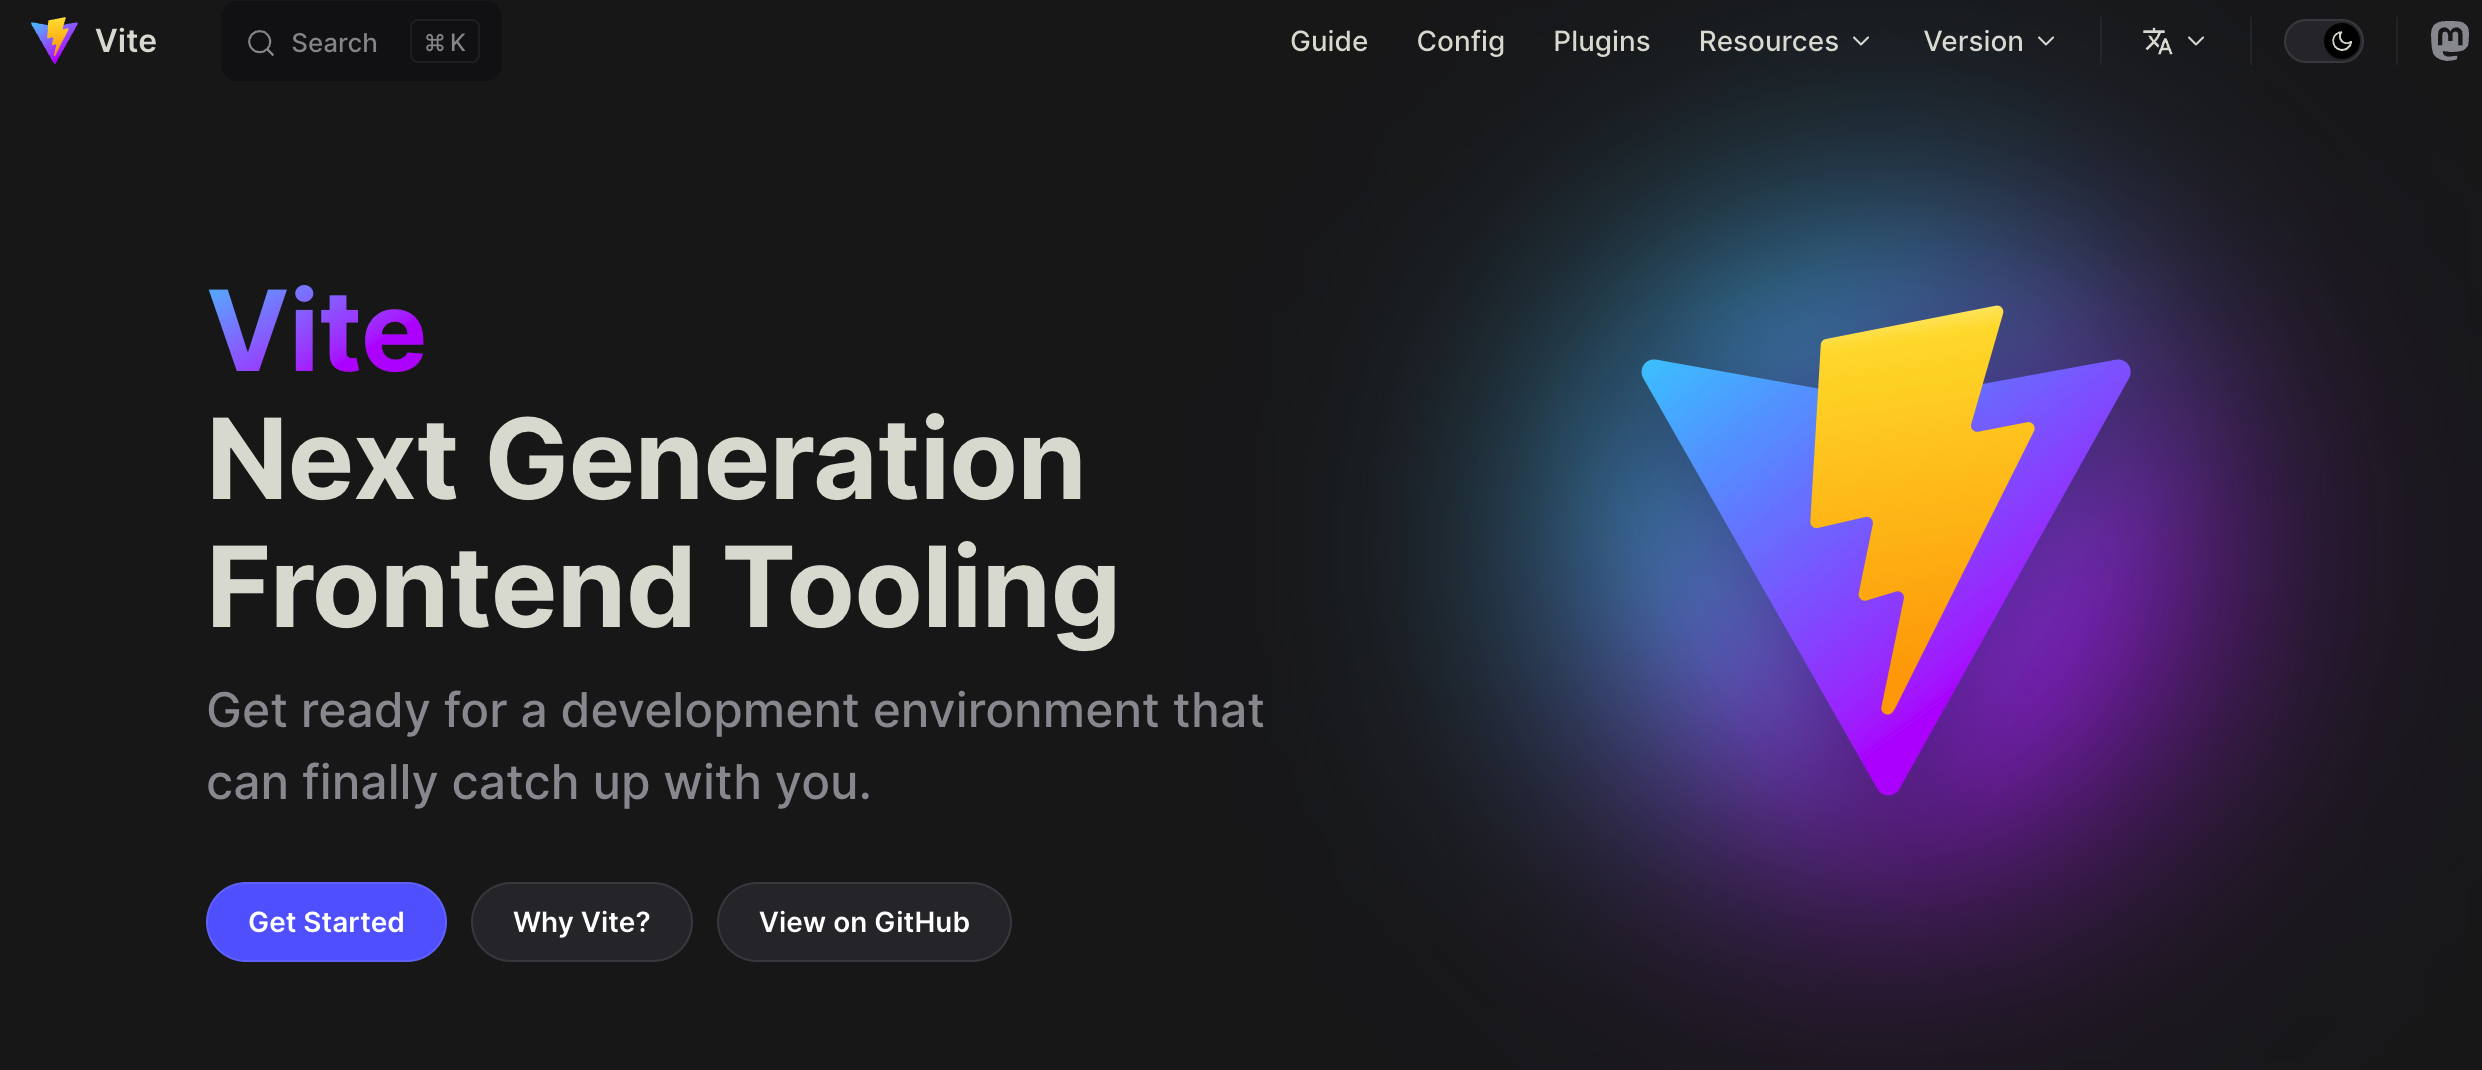Screen dimensions: 2482x1070
Task: Expand the Version dropdown menu
Action: coord(1989,41)
